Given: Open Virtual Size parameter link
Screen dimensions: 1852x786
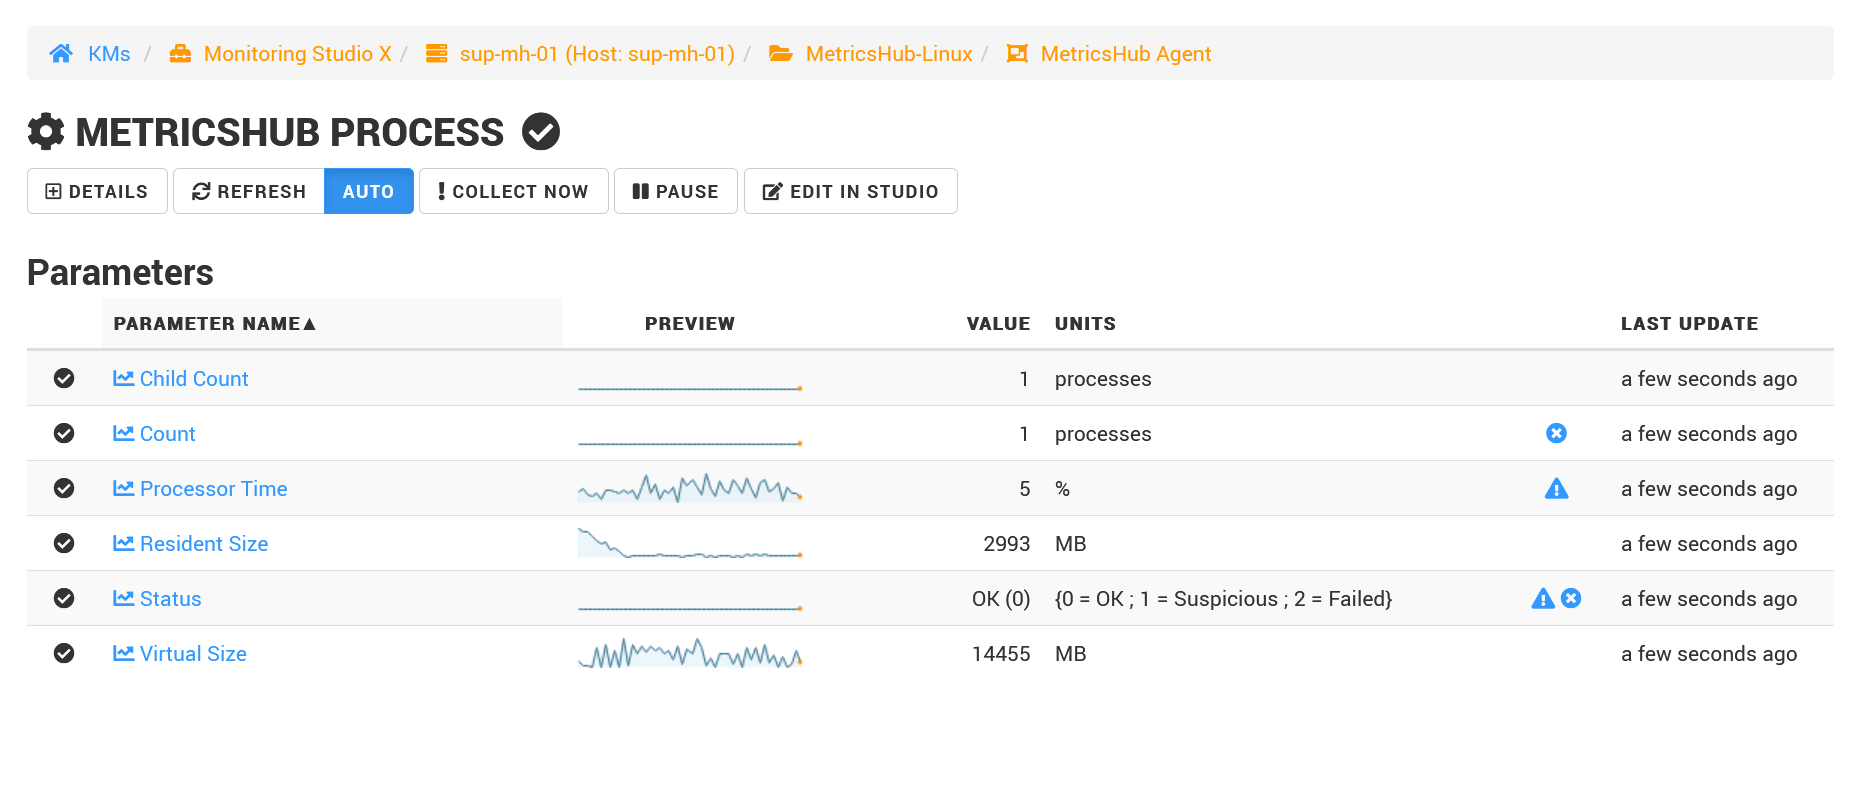Looking at the screenshot, I should pos(180,654).
